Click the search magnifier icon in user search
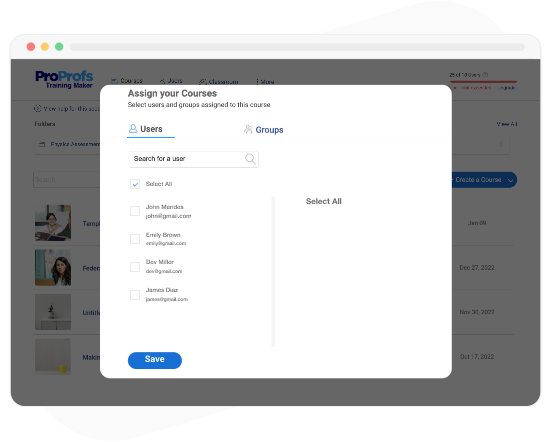The image size is (551, 442). click(x=250, y=159)
